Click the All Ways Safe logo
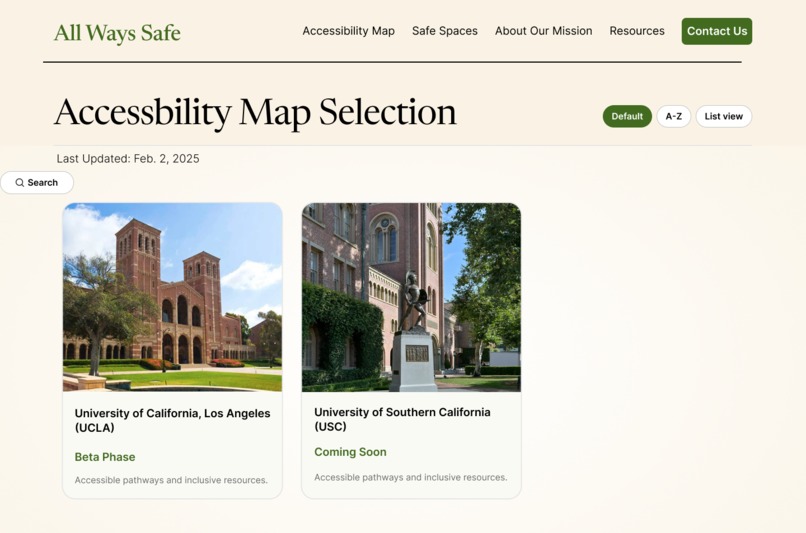The width and height of the screenshot is (806, 533). click(117, 33)
